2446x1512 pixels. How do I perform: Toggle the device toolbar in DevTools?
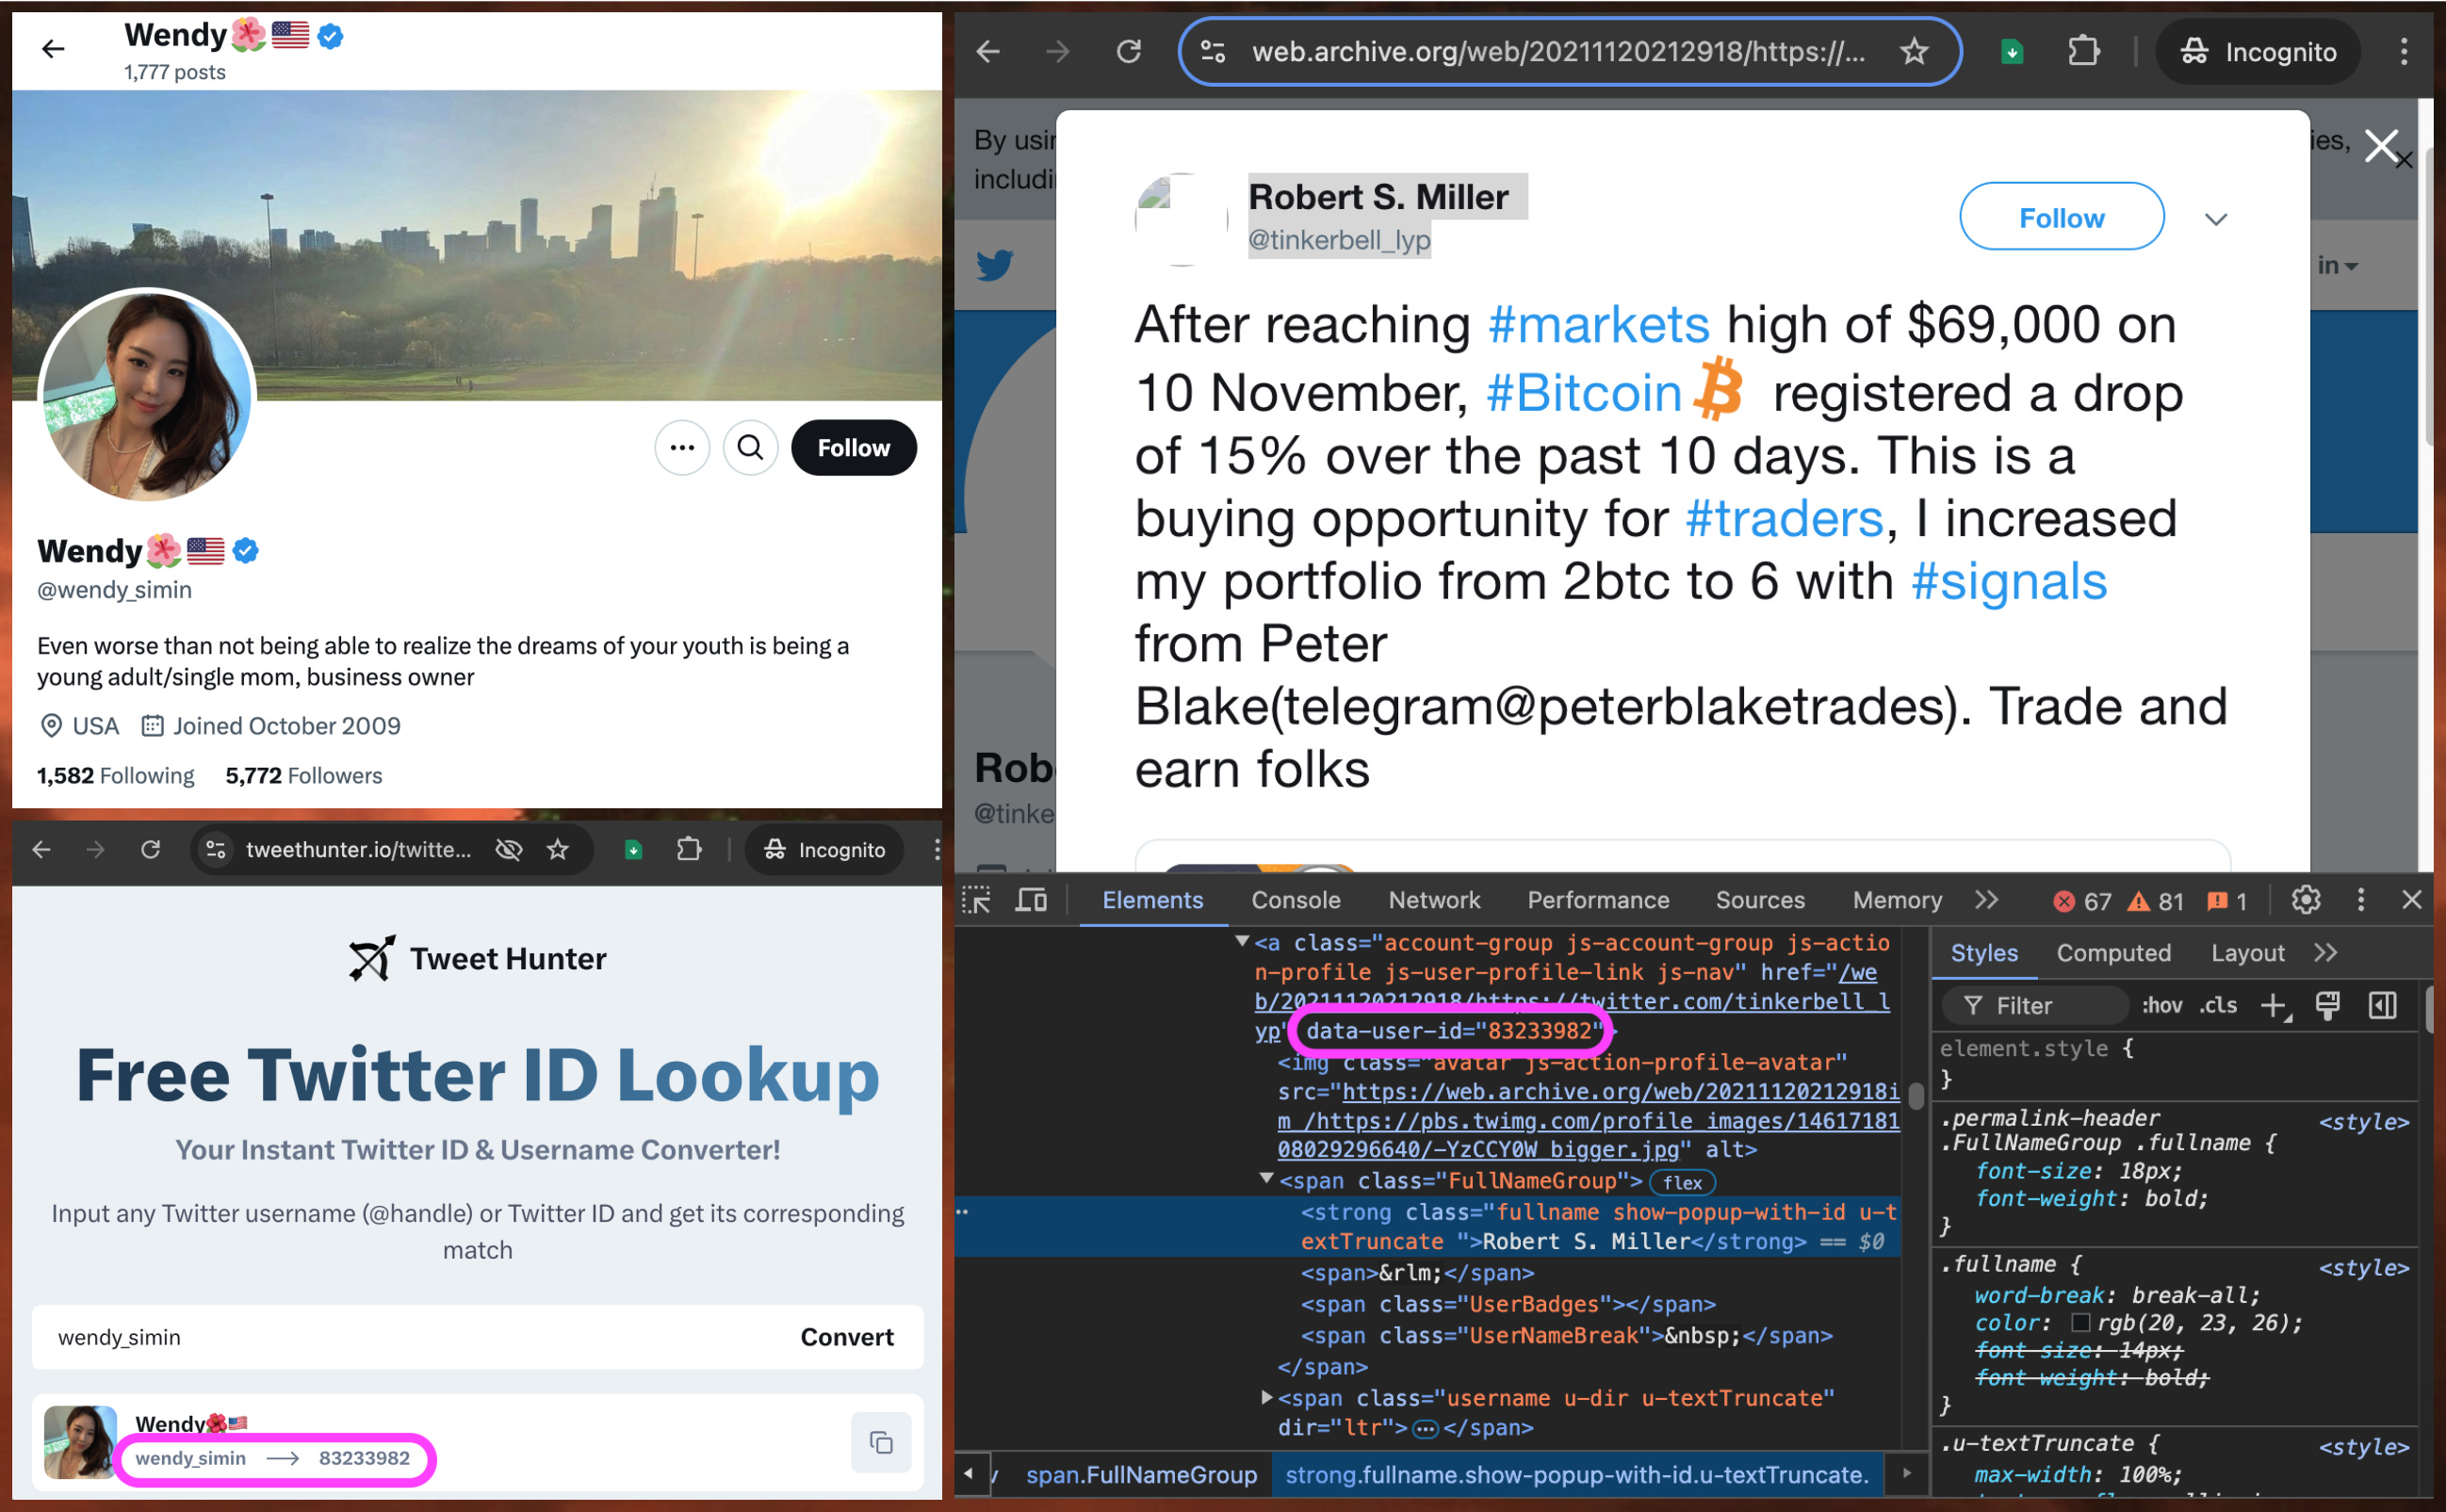pos(1031,900)
